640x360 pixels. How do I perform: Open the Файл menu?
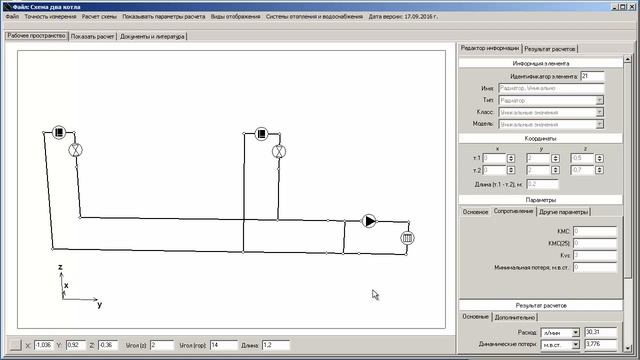[12, 17]
